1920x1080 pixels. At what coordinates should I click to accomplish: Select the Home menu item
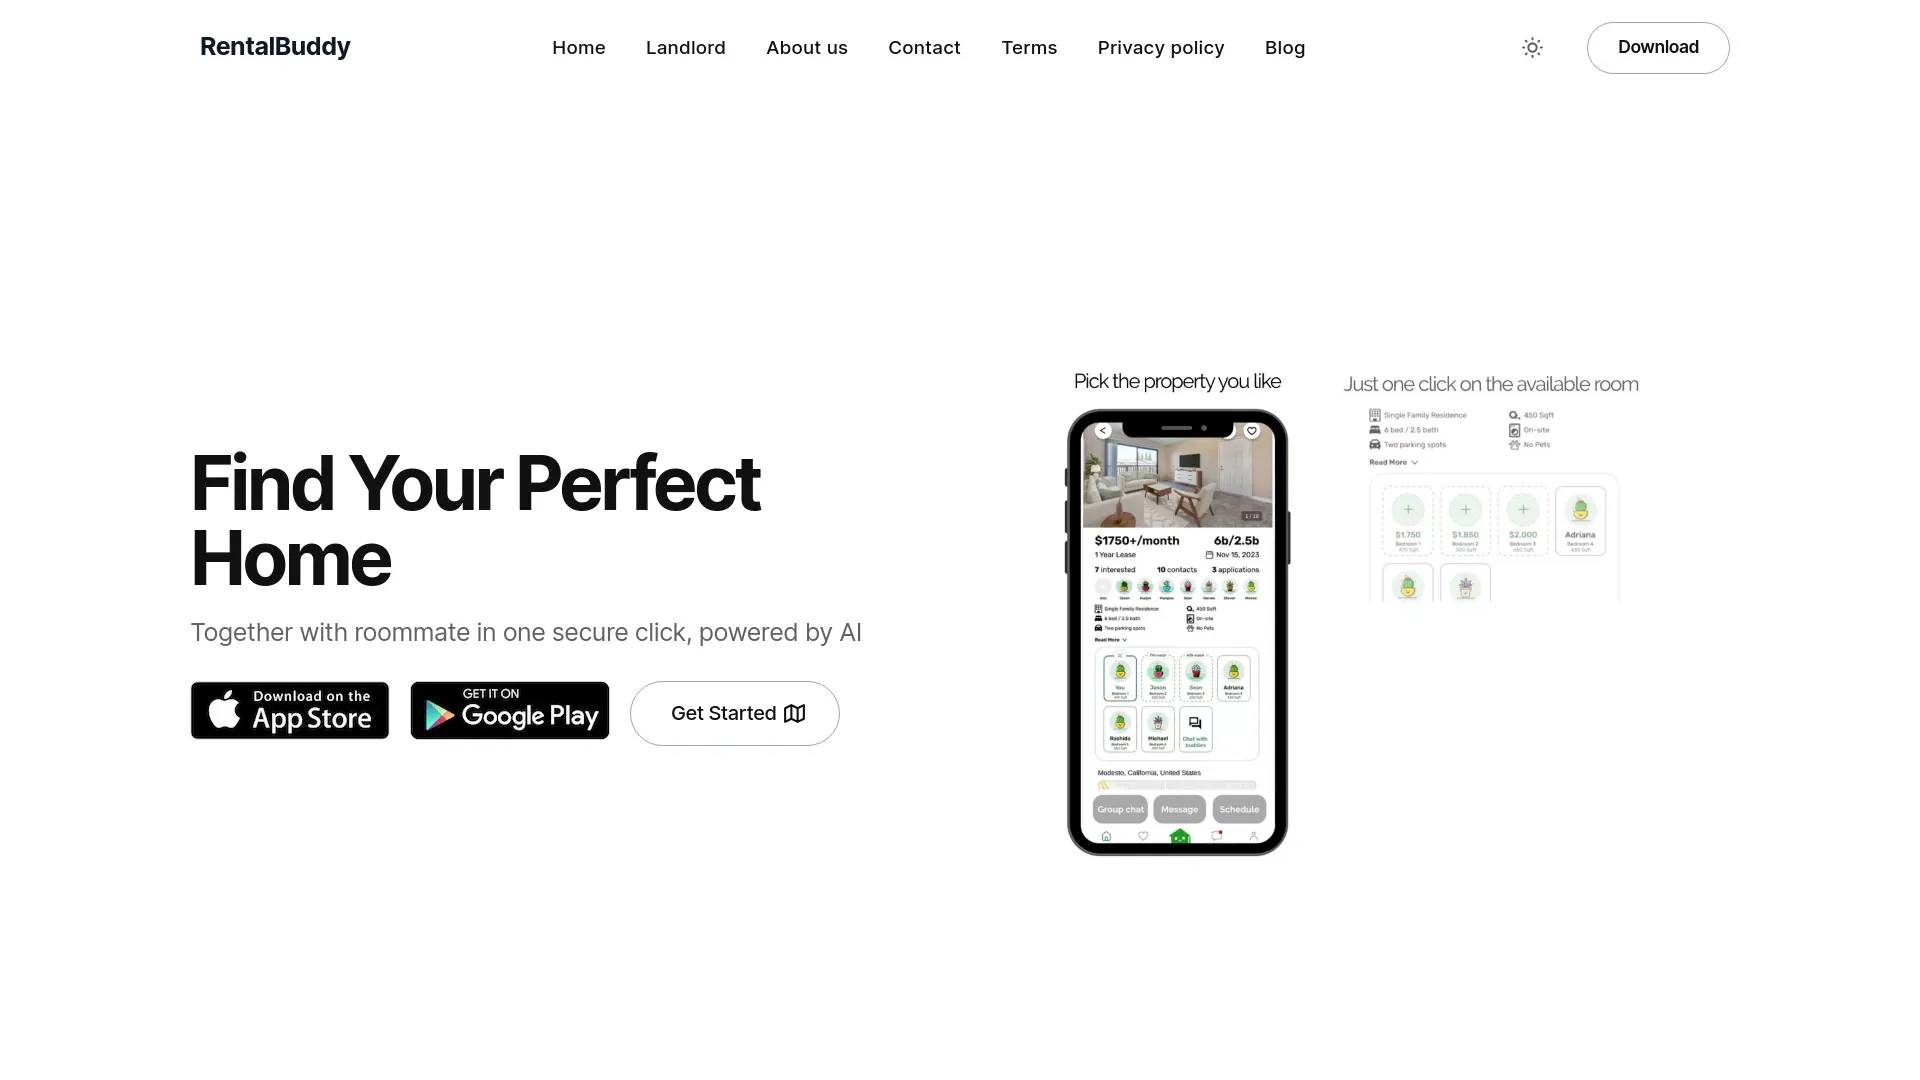click(x=578, y=47)
